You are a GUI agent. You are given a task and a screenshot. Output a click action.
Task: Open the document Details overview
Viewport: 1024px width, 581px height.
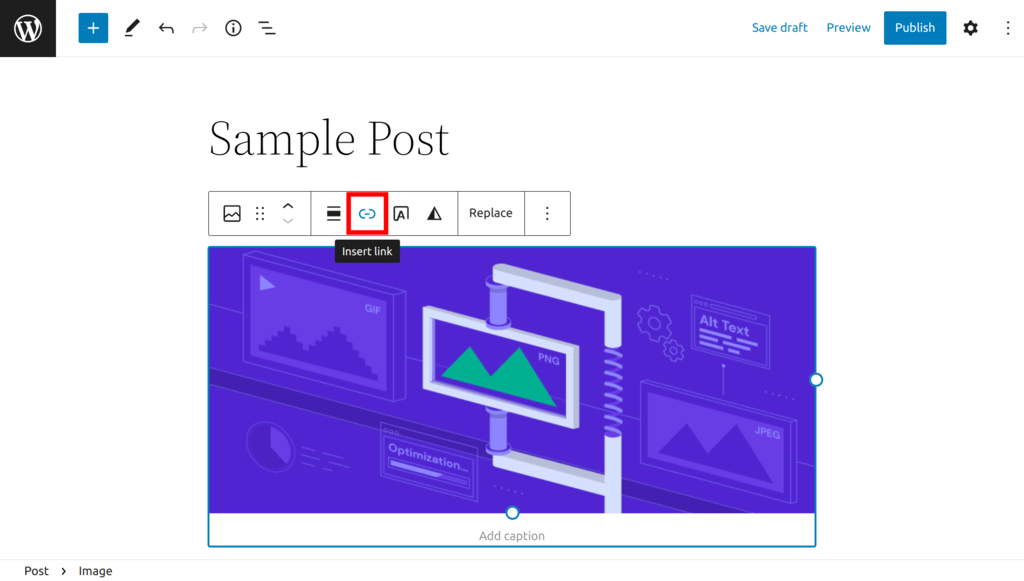click(232, 27)
